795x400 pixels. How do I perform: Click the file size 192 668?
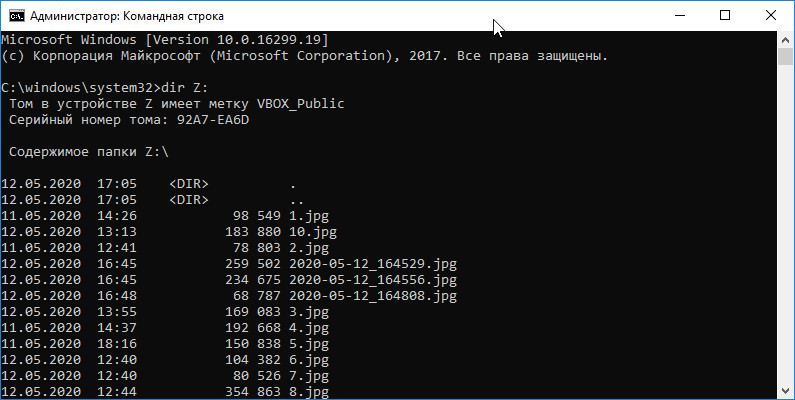pos(253,328)
